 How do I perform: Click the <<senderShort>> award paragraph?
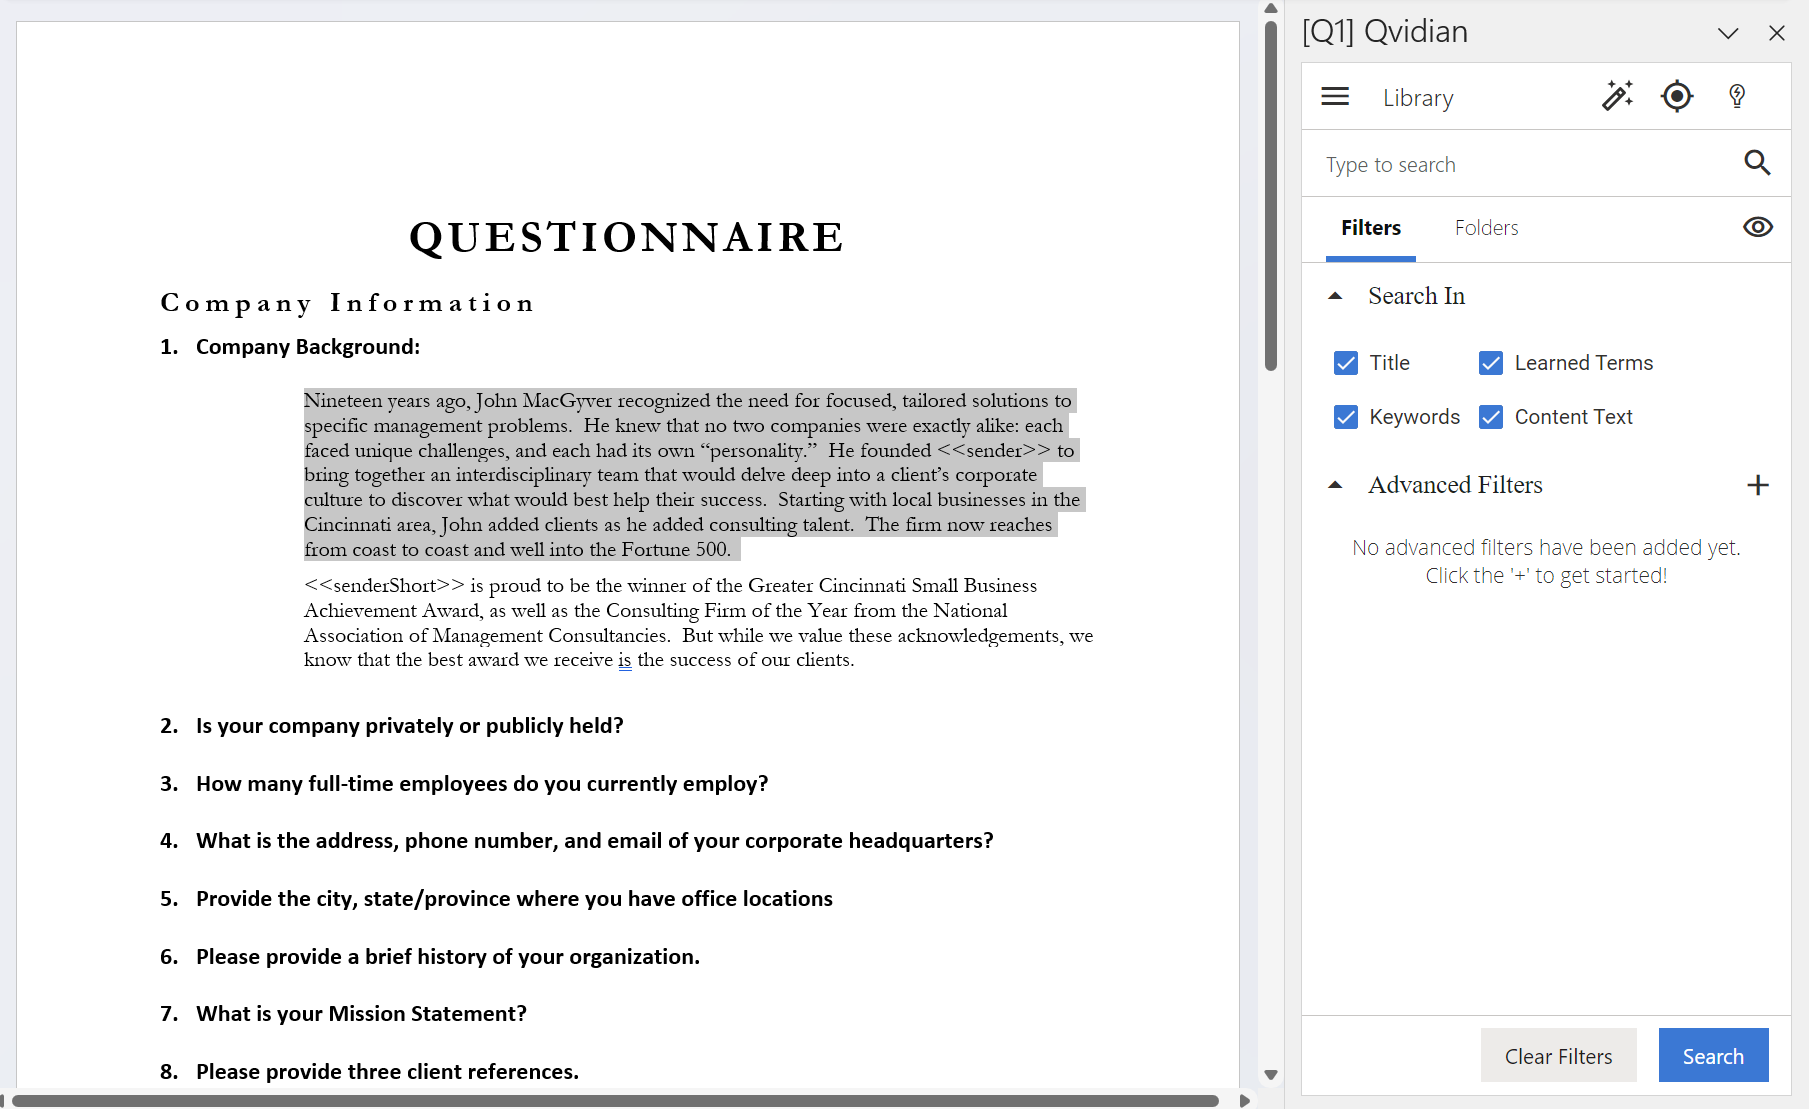coord(698,622)
